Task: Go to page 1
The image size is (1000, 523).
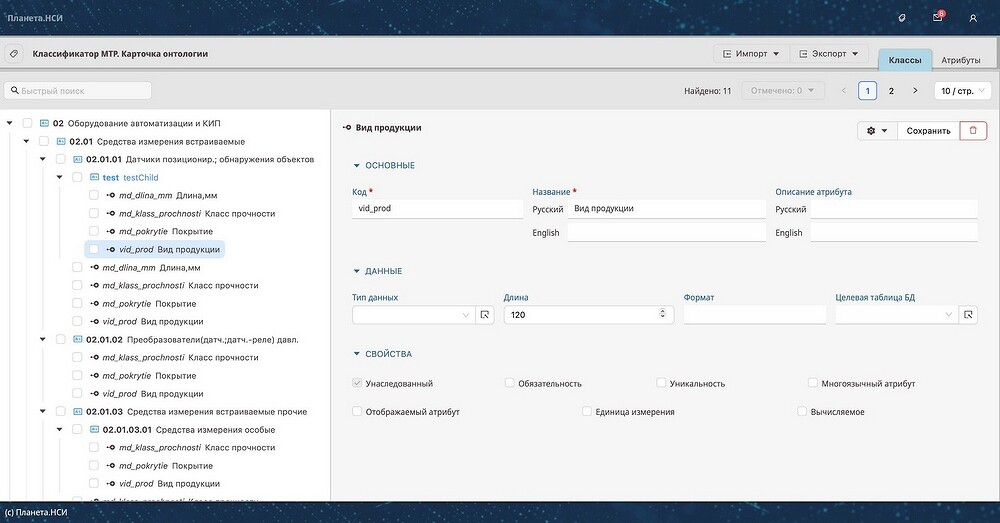Action: (x=867, y=91)
